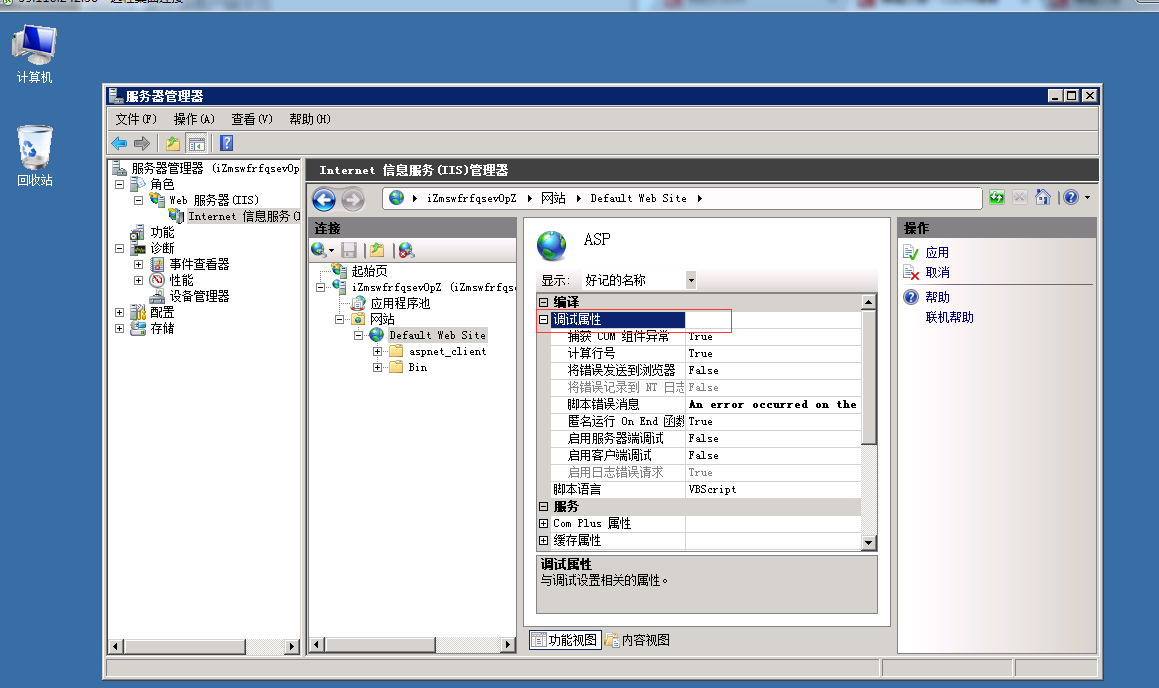Click the back arrow in the Server Manager toolbar
1159x688 pixels.
(119, 143)
